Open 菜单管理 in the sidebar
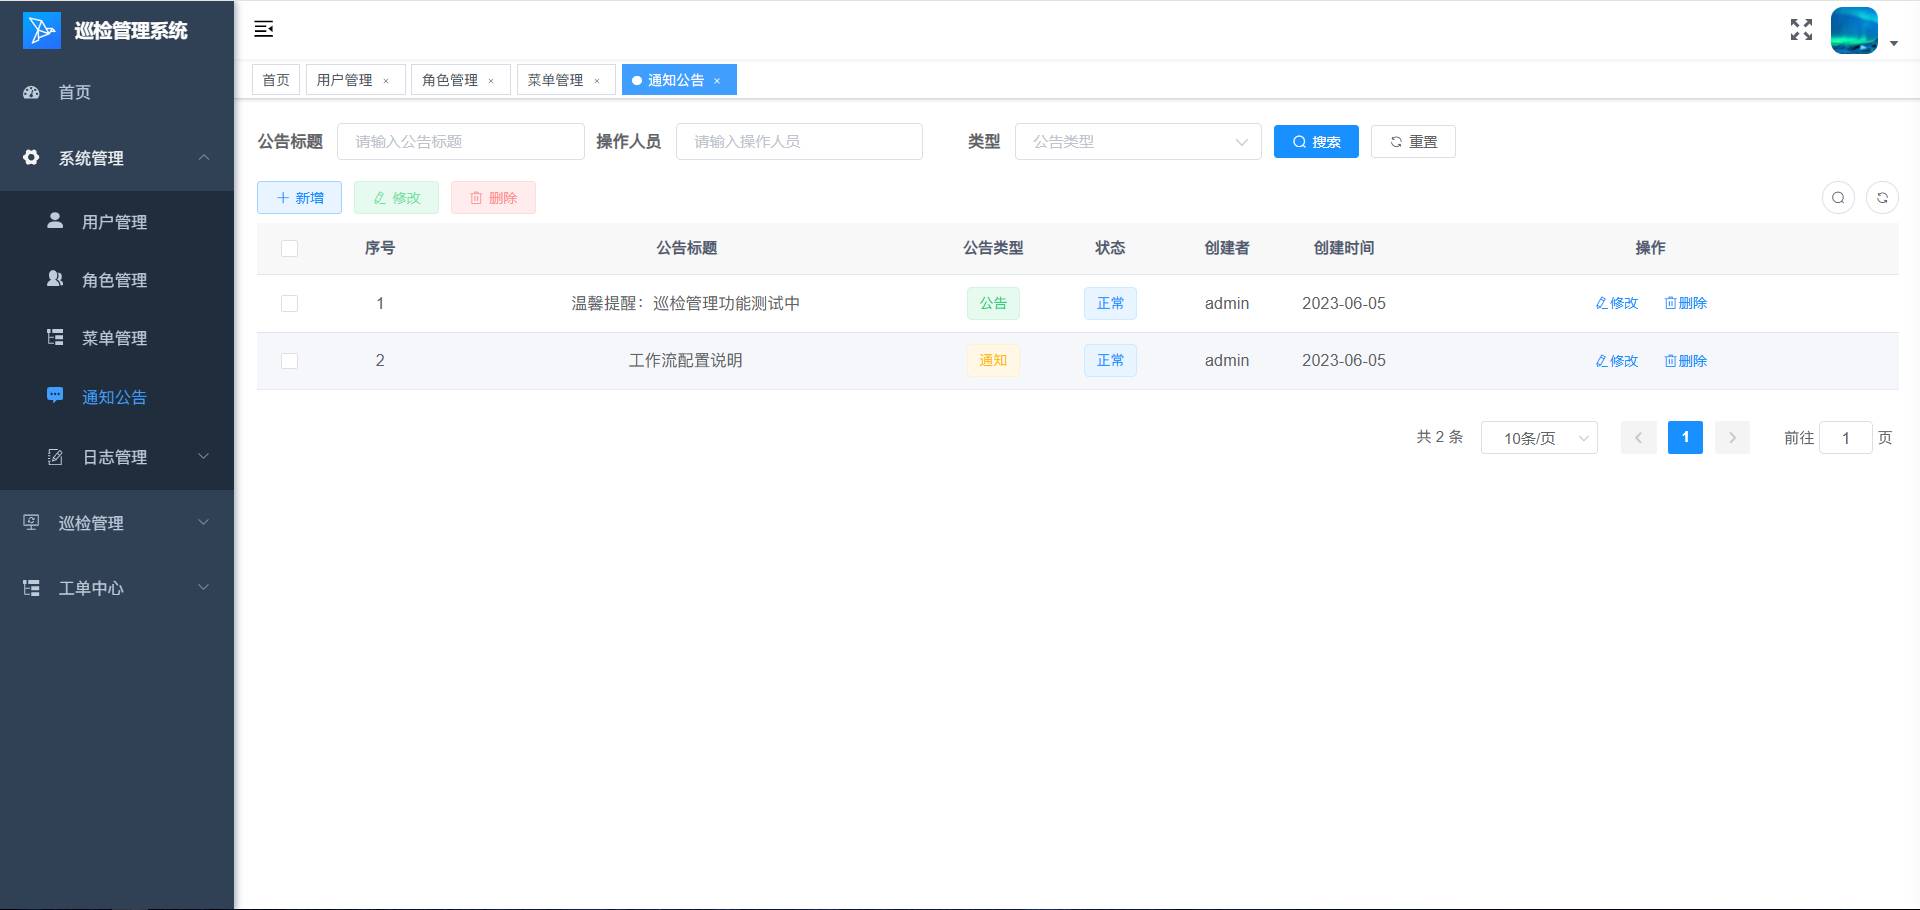The width and height of the screenshot is (1920, 910). pos(114,338)
